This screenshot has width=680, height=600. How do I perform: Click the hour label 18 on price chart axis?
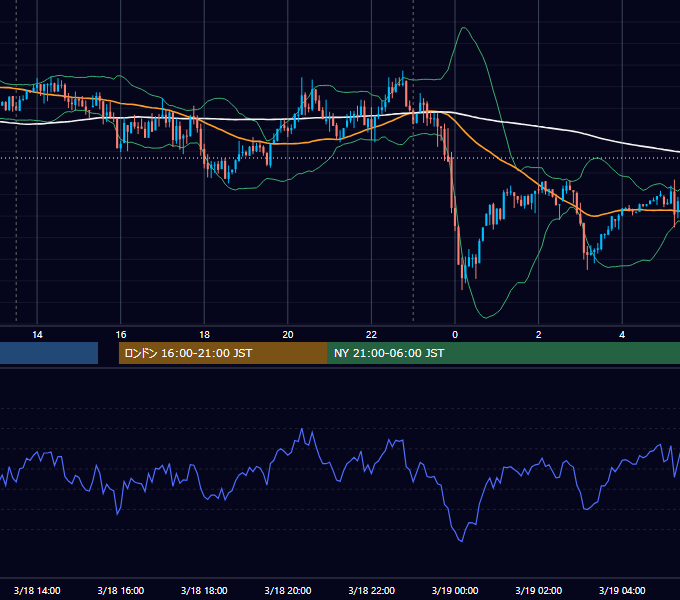point(204,335)
